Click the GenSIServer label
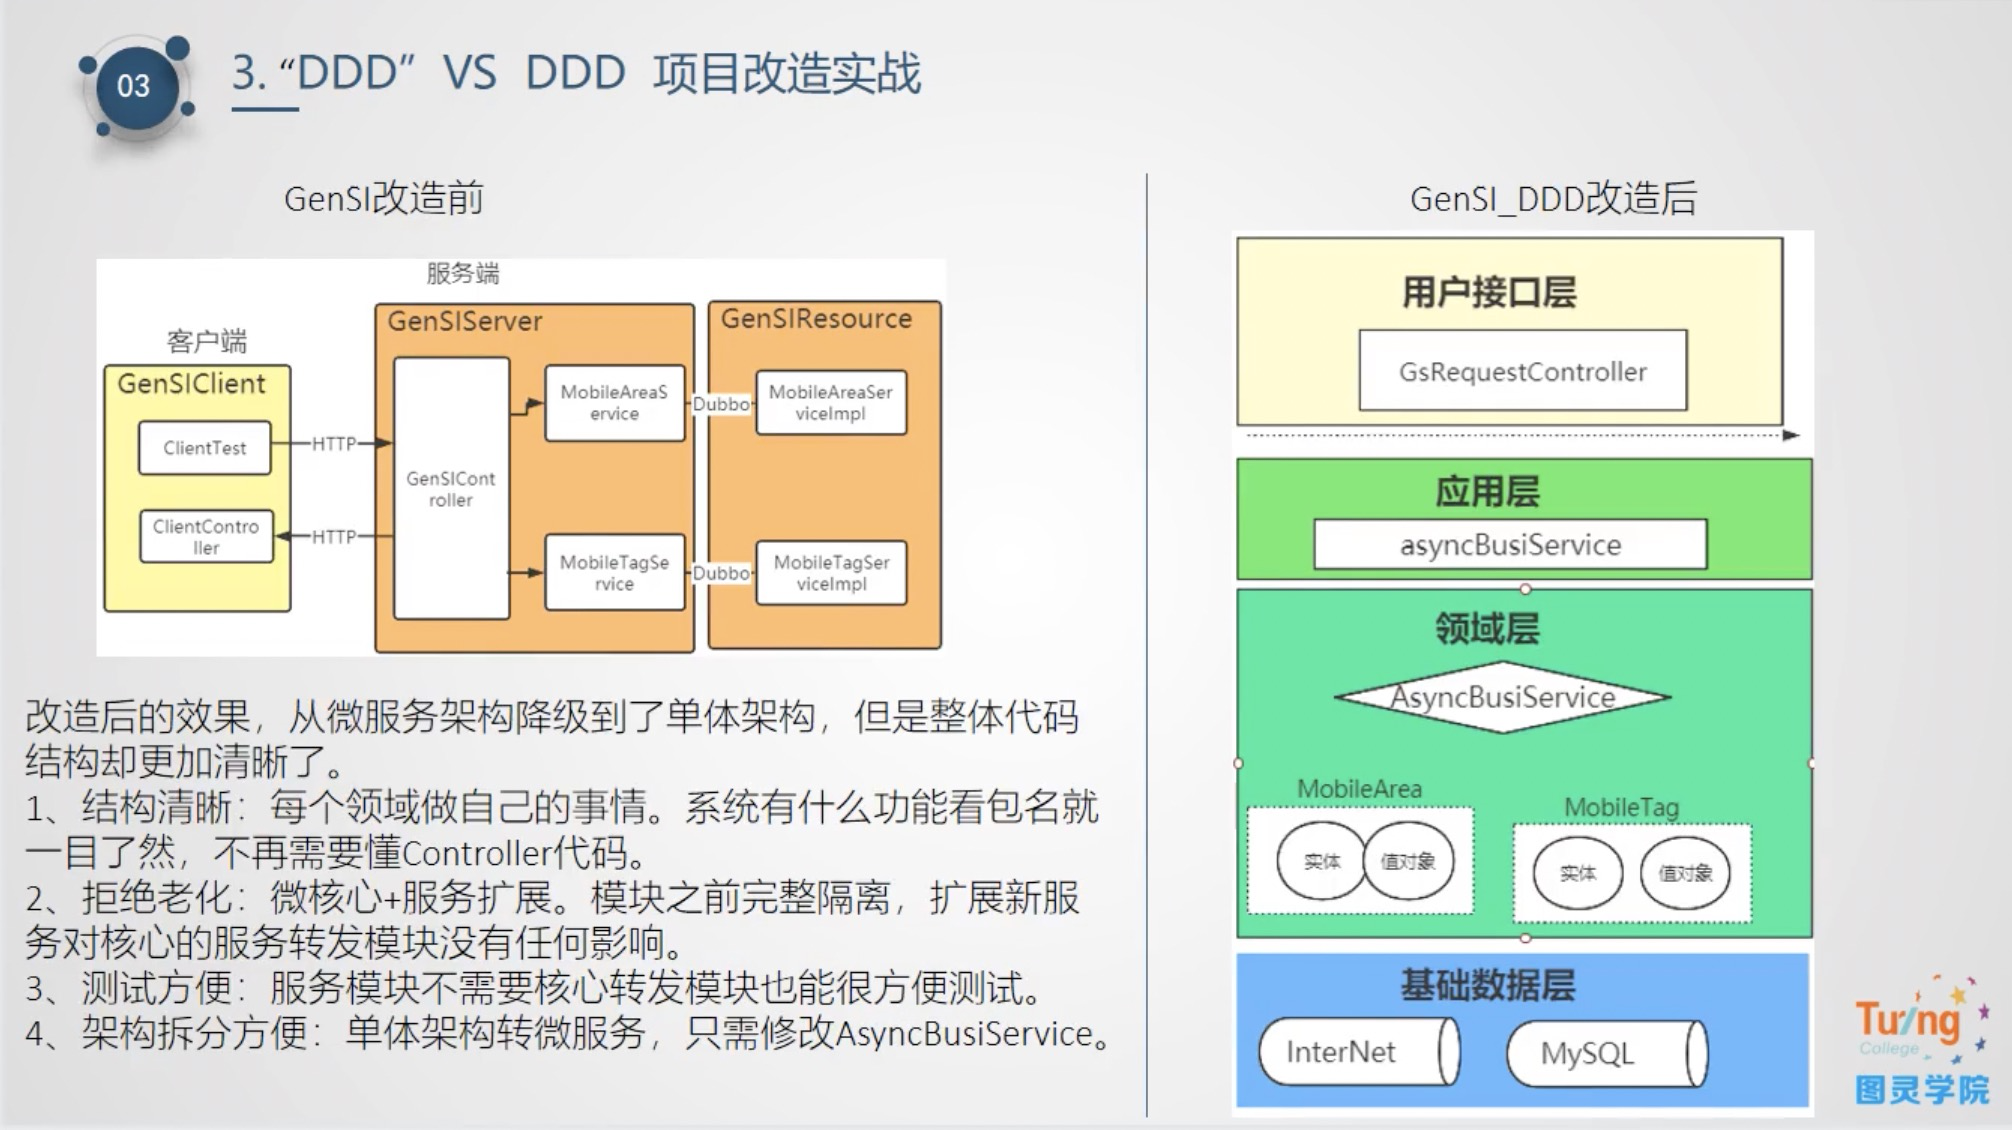This screenshot has width=2012, height=1130. (465, 321)
